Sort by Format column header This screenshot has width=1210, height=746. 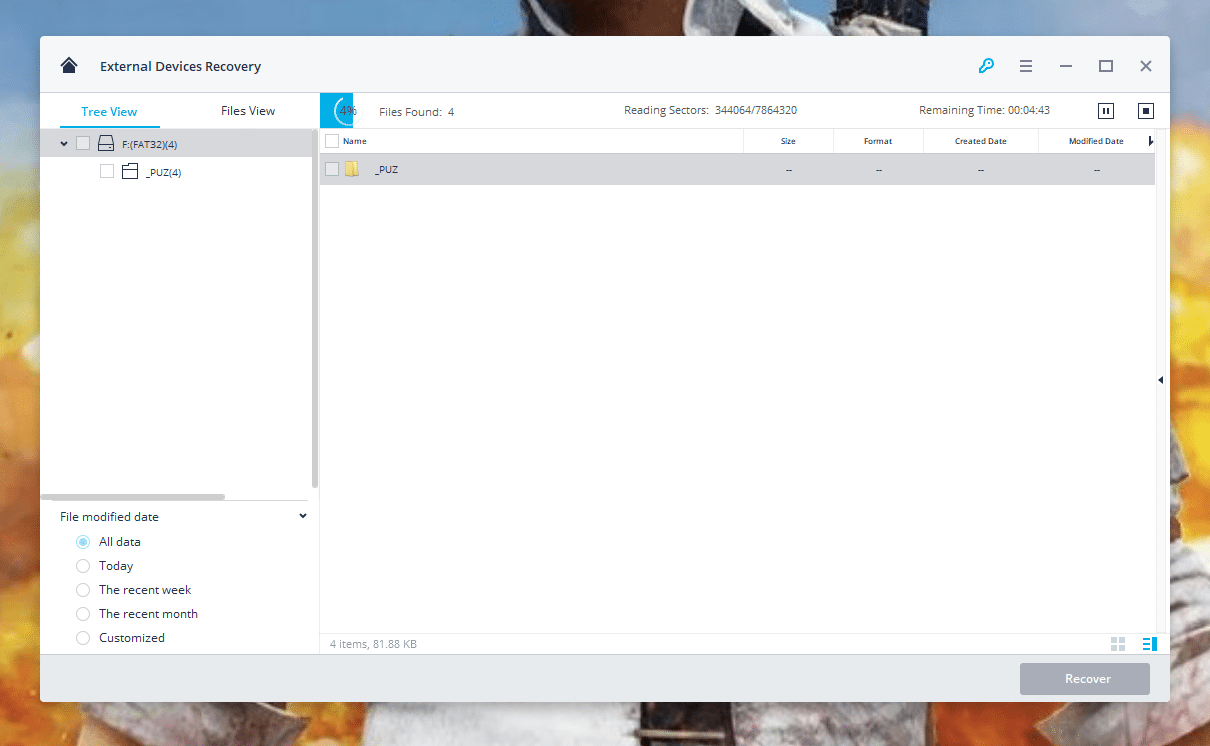click(878, 141)
